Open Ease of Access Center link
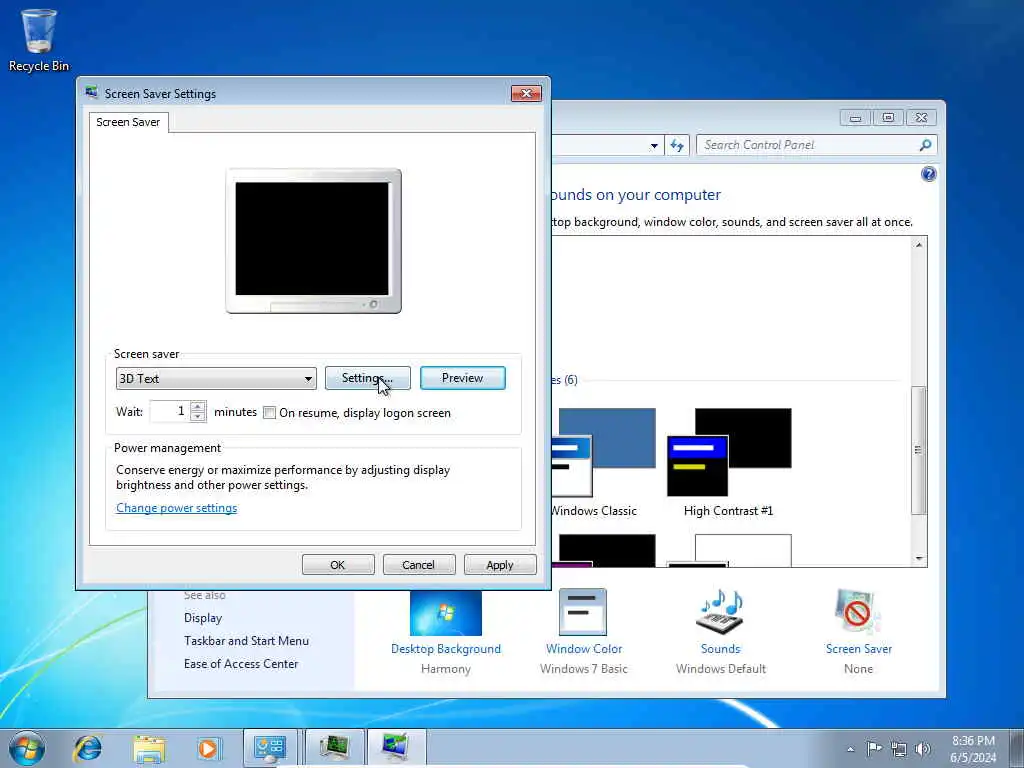 coord(241,664)
